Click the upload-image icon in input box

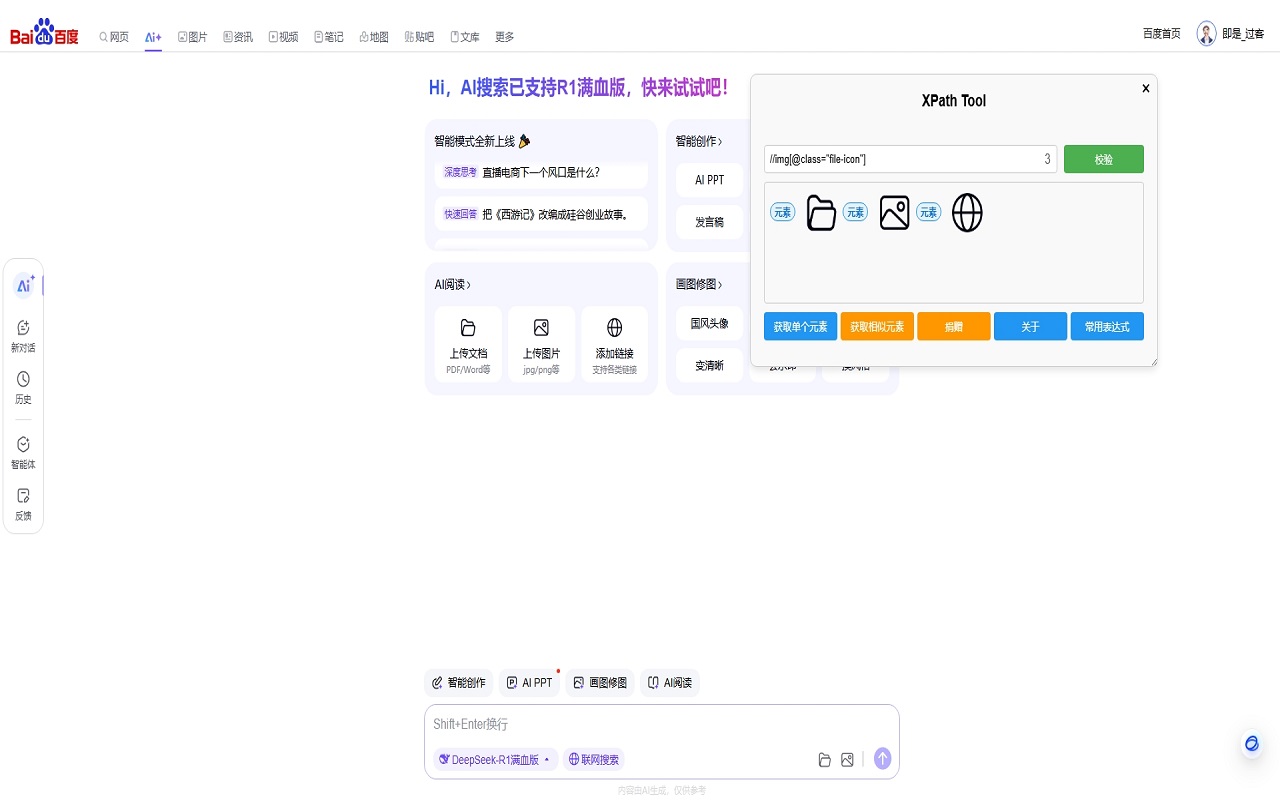tap(847, 760)
